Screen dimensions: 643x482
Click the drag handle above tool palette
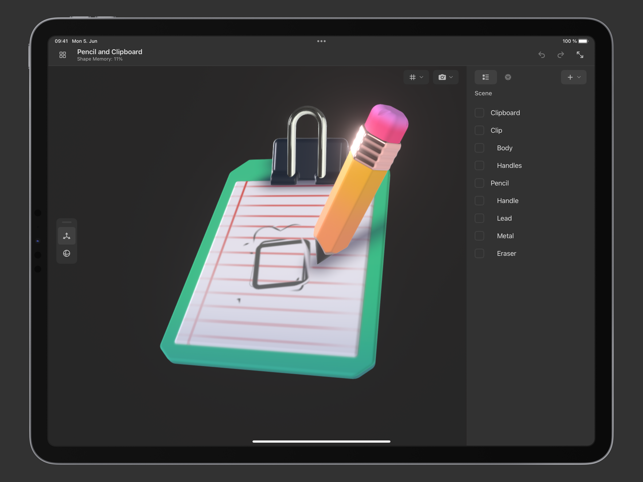tap(67, 222)
